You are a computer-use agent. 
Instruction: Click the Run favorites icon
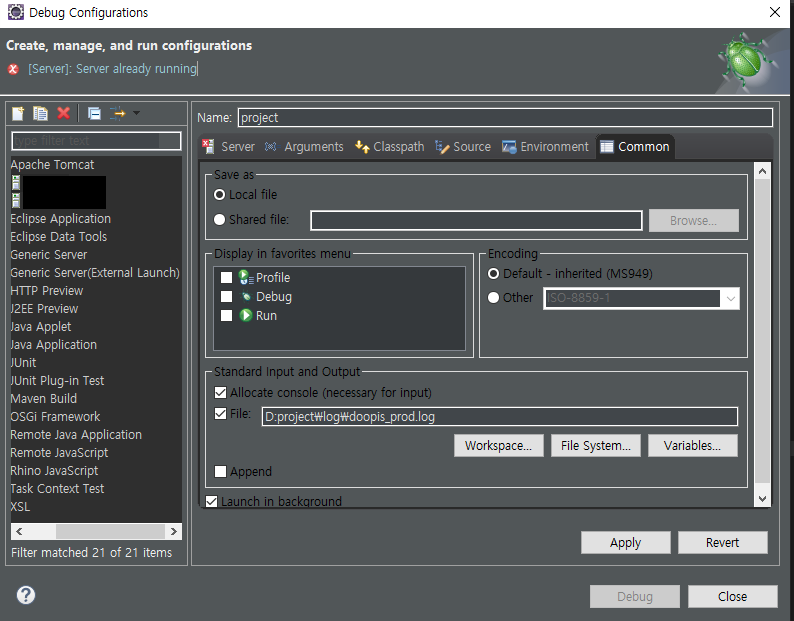(x=246, y=315)
